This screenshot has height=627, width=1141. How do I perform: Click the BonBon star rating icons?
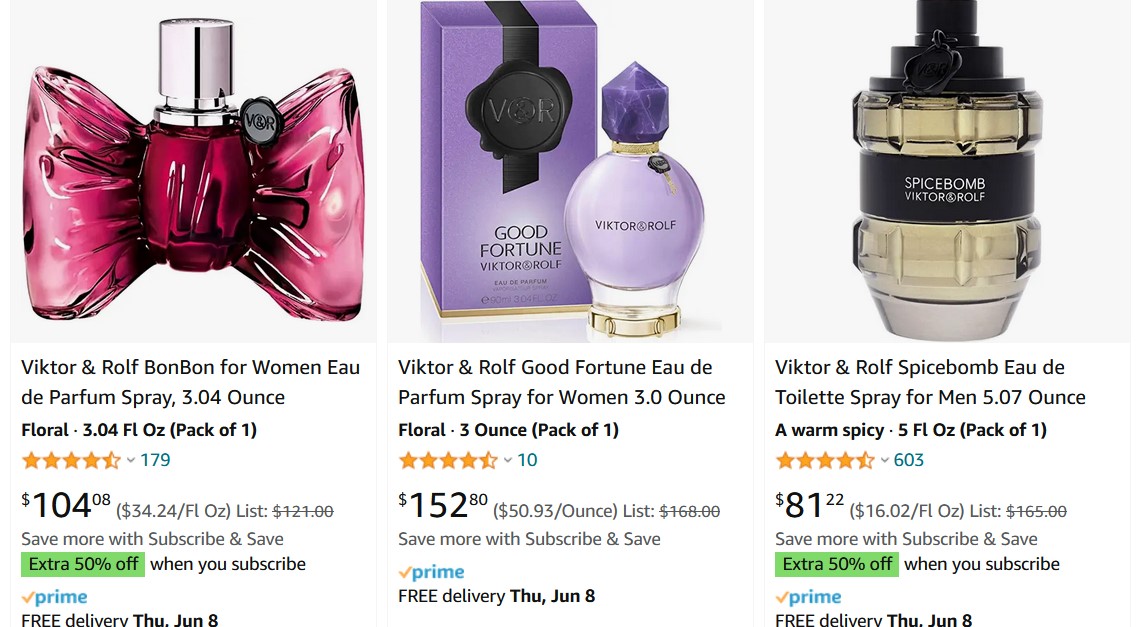[x=71, y=461]
